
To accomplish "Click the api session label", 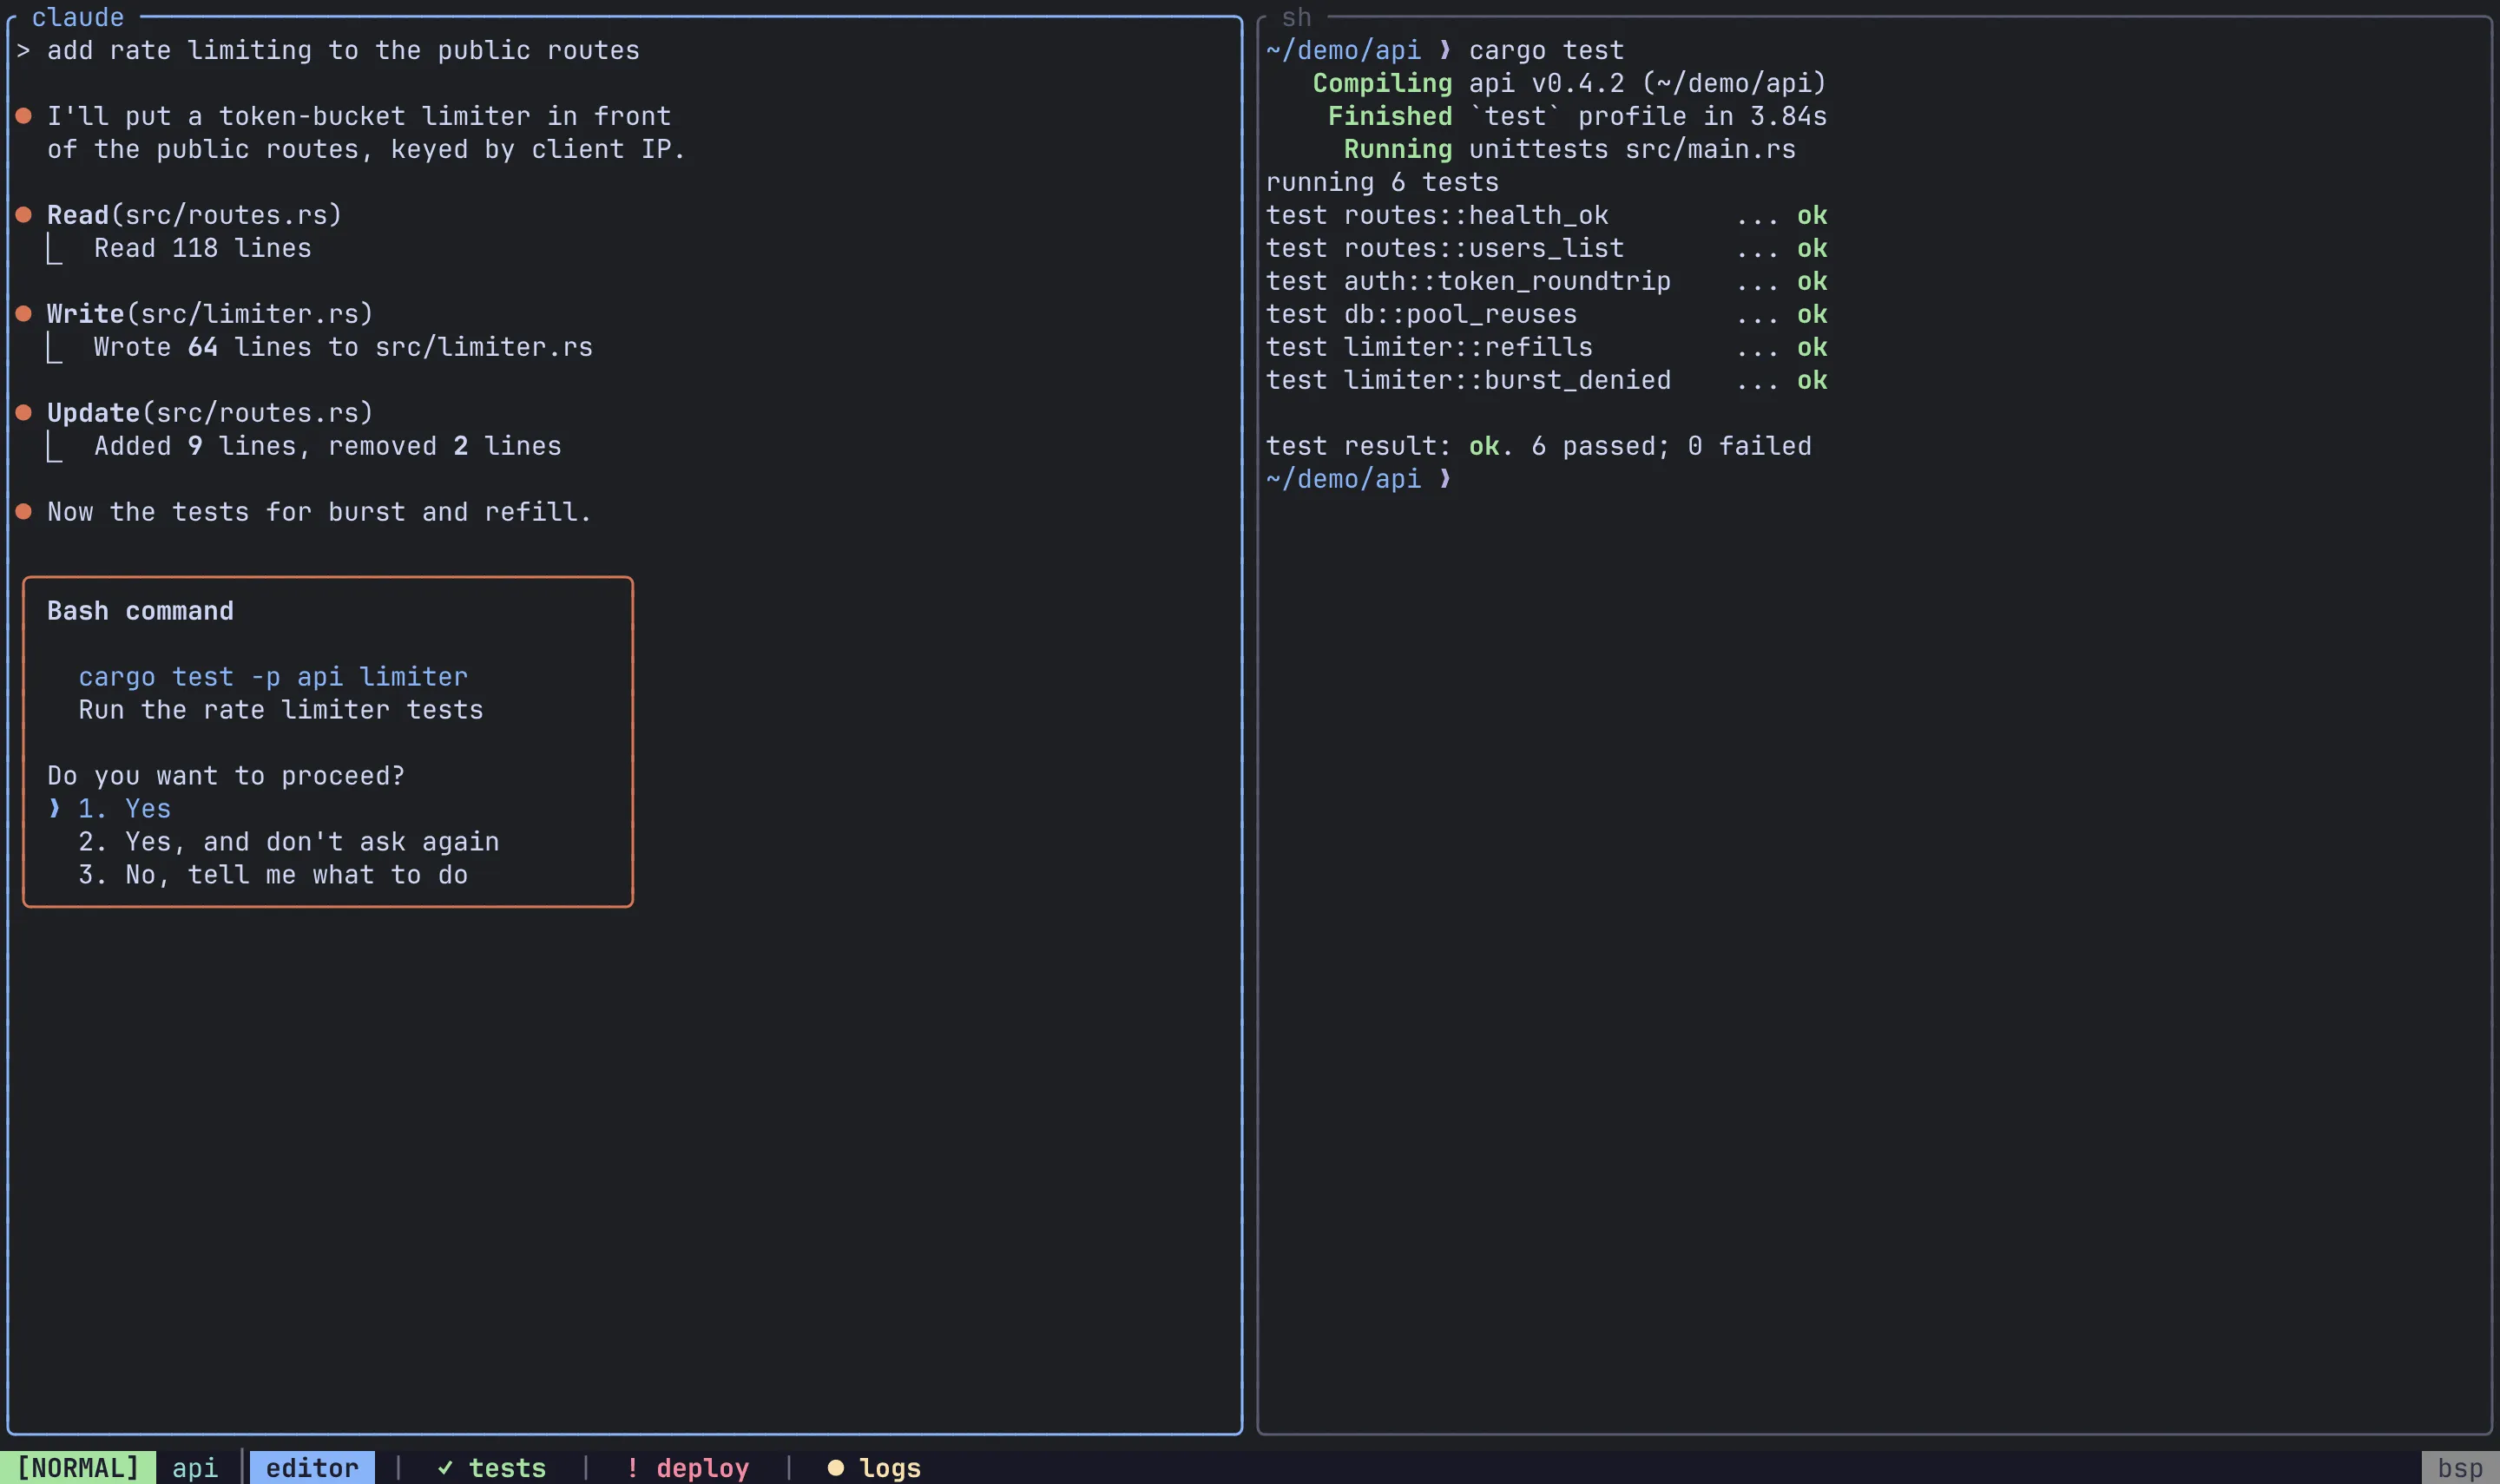I will click(195, 1467).
